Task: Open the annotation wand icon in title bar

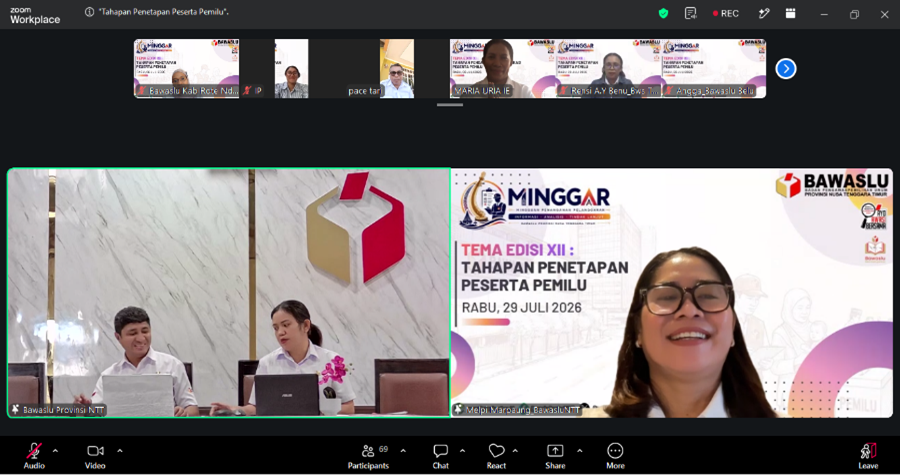Action: (x=763, y=13)
